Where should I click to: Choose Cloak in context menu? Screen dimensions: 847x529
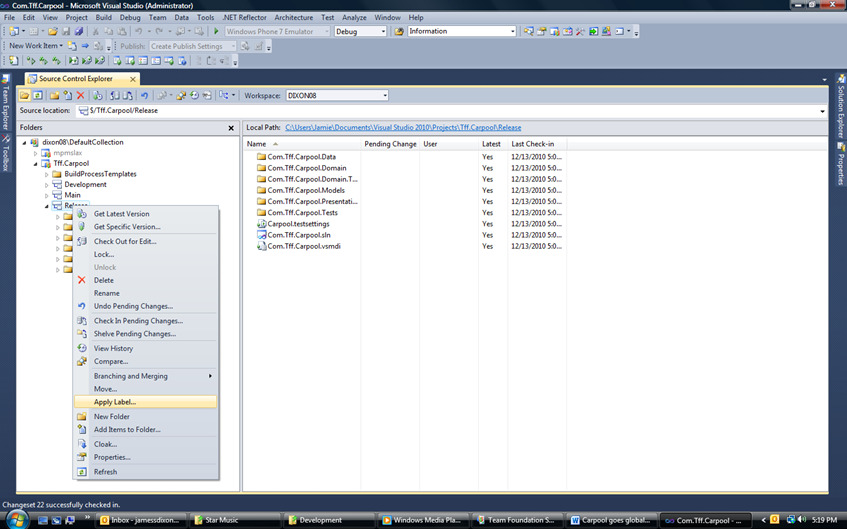pos(146,444)
